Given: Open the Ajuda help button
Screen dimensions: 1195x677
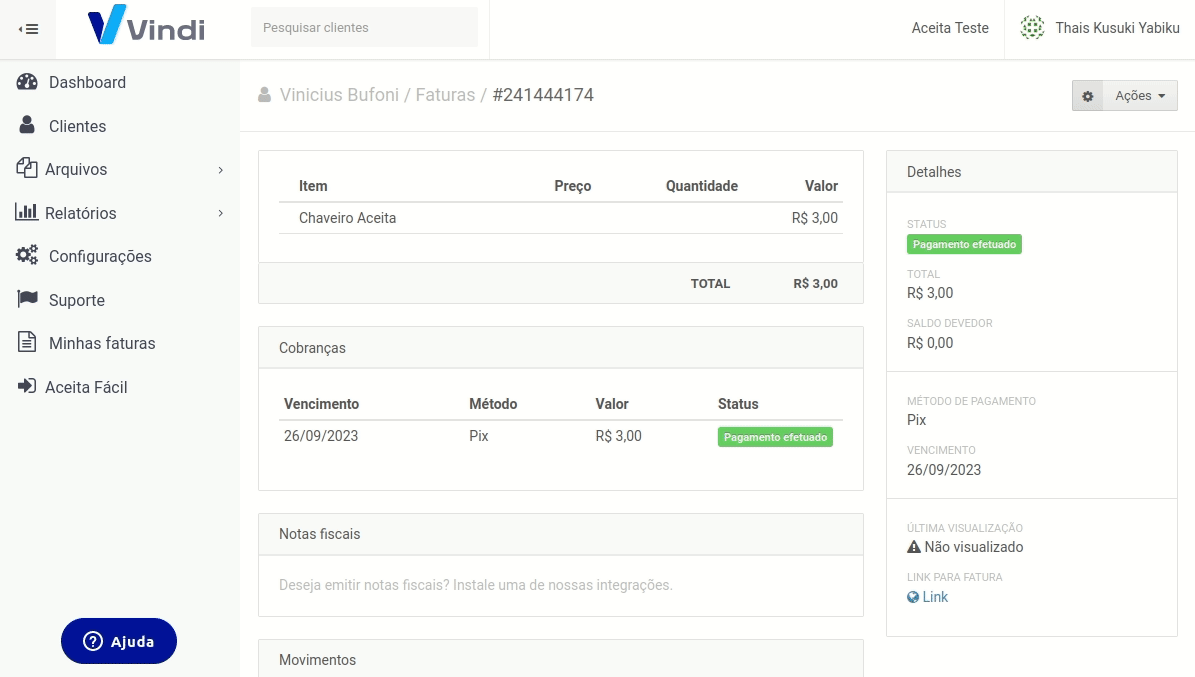Looking at the screenshot, I should click(x=119, y=641).
